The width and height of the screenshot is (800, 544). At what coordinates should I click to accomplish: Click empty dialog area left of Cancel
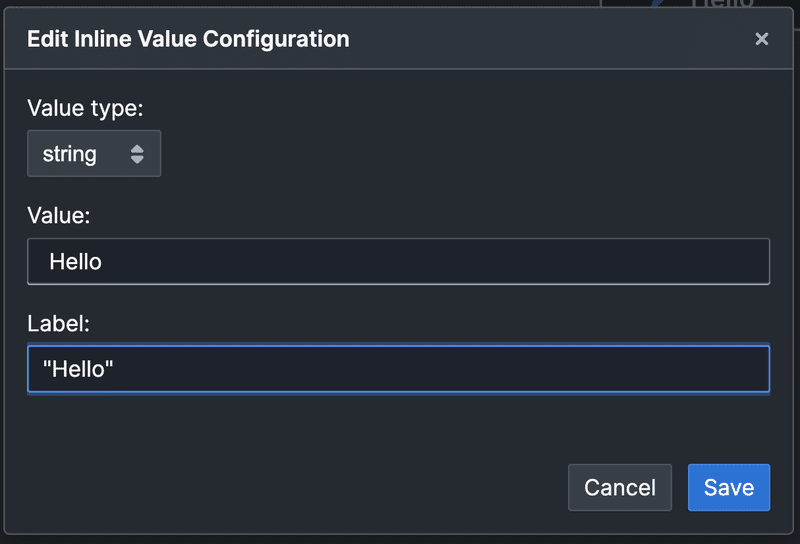pos(300,487)
